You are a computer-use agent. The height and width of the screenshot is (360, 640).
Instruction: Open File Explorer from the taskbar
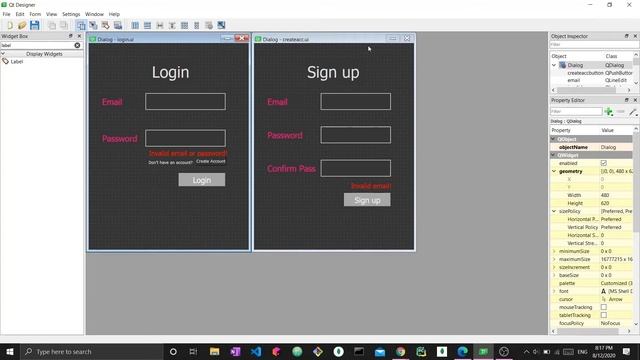pyautogui.click(x=214, y=351)
